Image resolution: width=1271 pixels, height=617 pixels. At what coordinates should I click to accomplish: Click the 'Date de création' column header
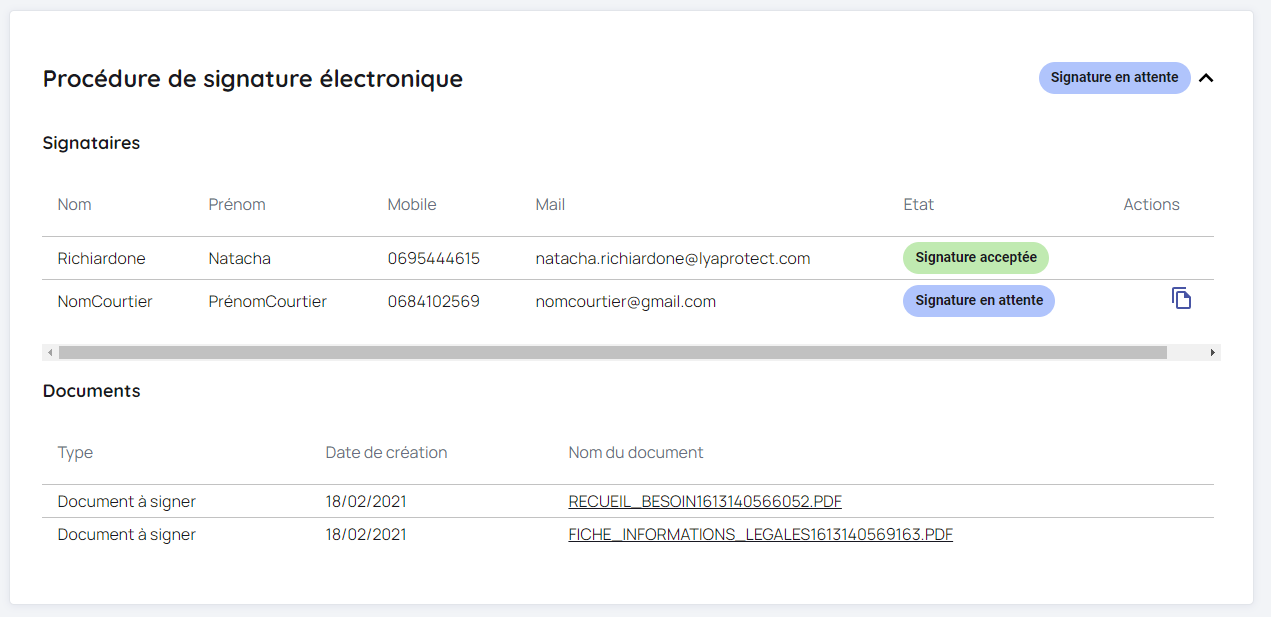pos(386,453)
